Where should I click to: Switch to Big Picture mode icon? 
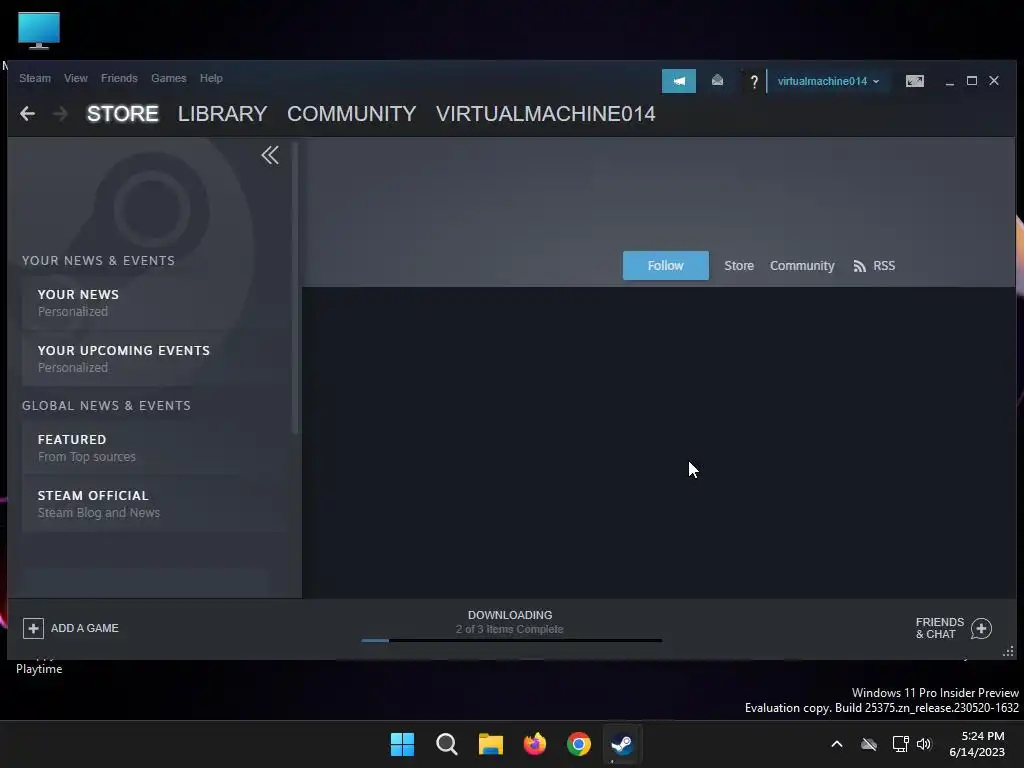[914, 81]
